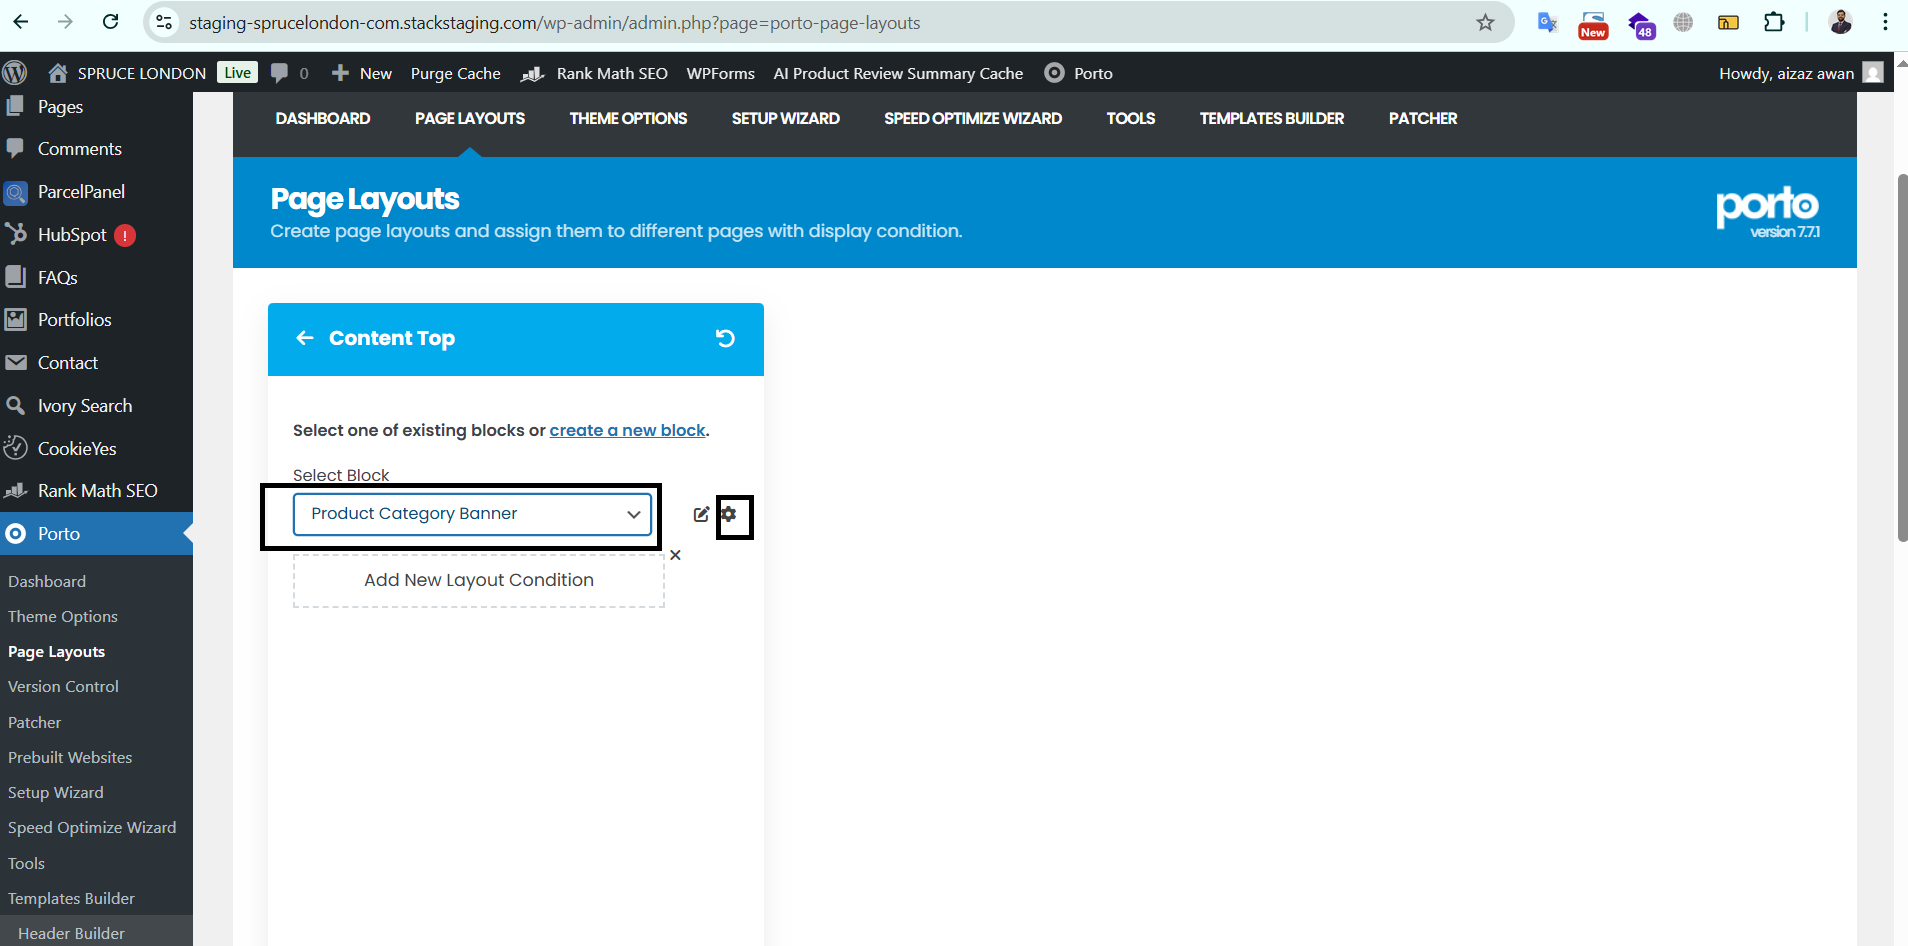Open the New content menu in admin bar

click(x=361, y=73)
